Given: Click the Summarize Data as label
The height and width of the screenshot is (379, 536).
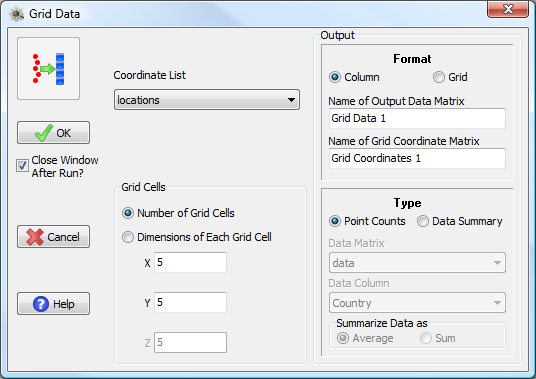Looking at the screenshot, I should click(x=382, y=323).
